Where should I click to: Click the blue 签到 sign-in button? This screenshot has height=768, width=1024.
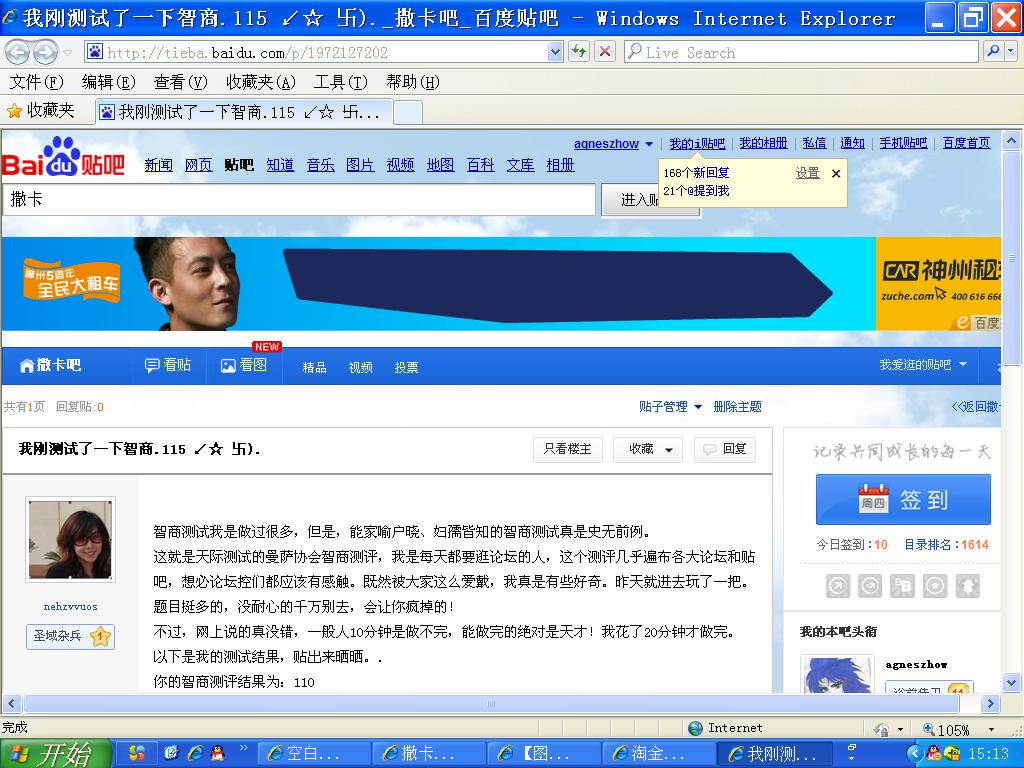coord(903,500)
